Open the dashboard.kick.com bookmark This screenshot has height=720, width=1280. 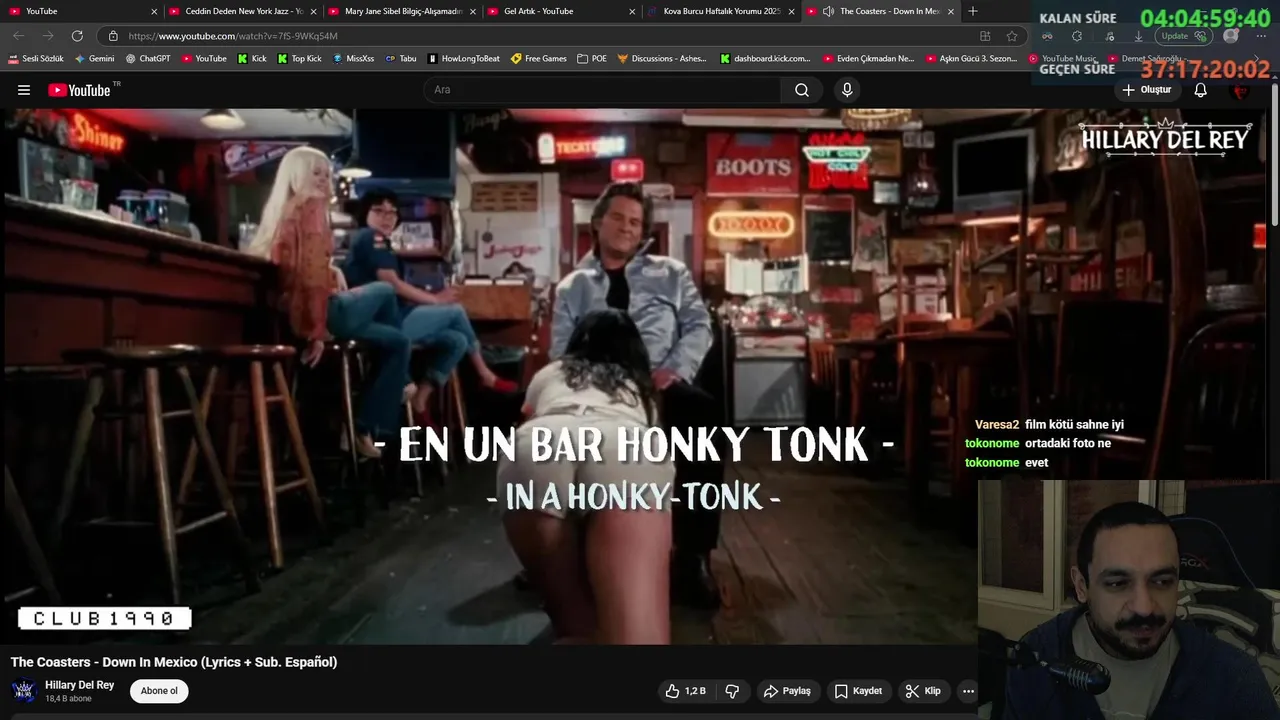pos(766,59)
